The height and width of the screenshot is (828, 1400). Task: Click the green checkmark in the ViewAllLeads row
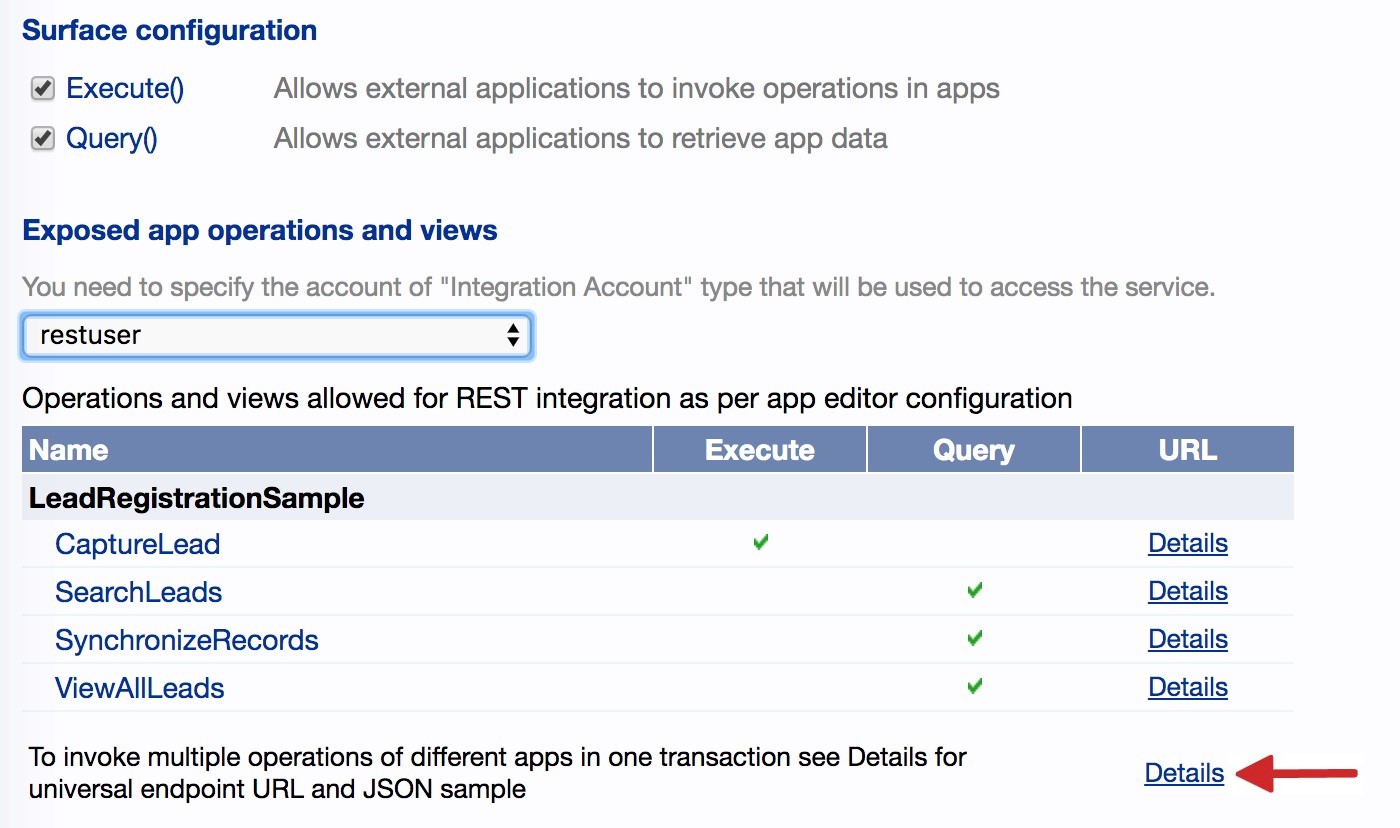coord(975,686)
